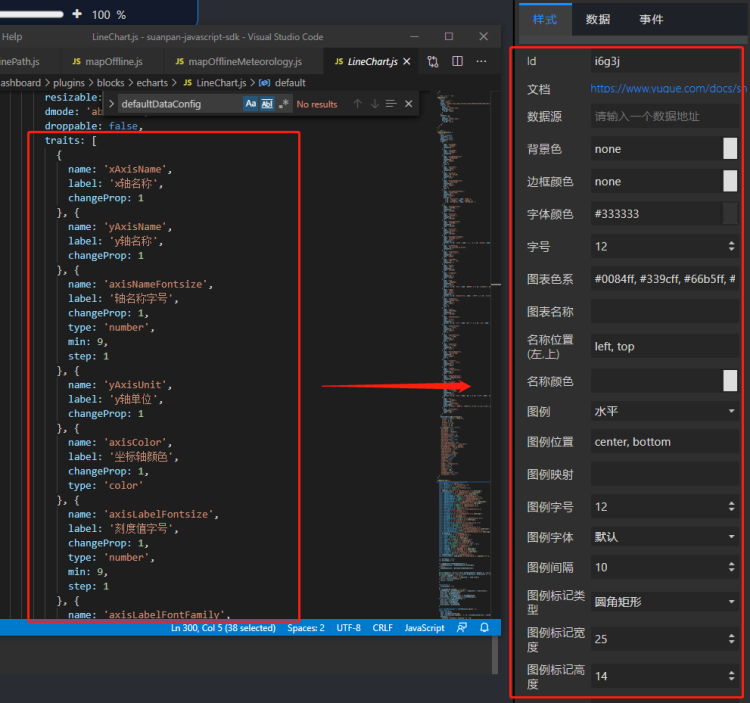750x703 pixels.
Task: Click the feedback icon in status bar
Action: (462, 628)
